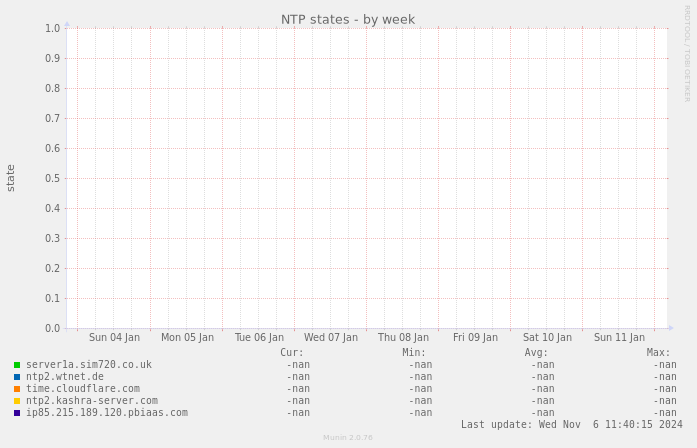
Task: Click the 1.0 y-axis value
Action: point(52,28)
